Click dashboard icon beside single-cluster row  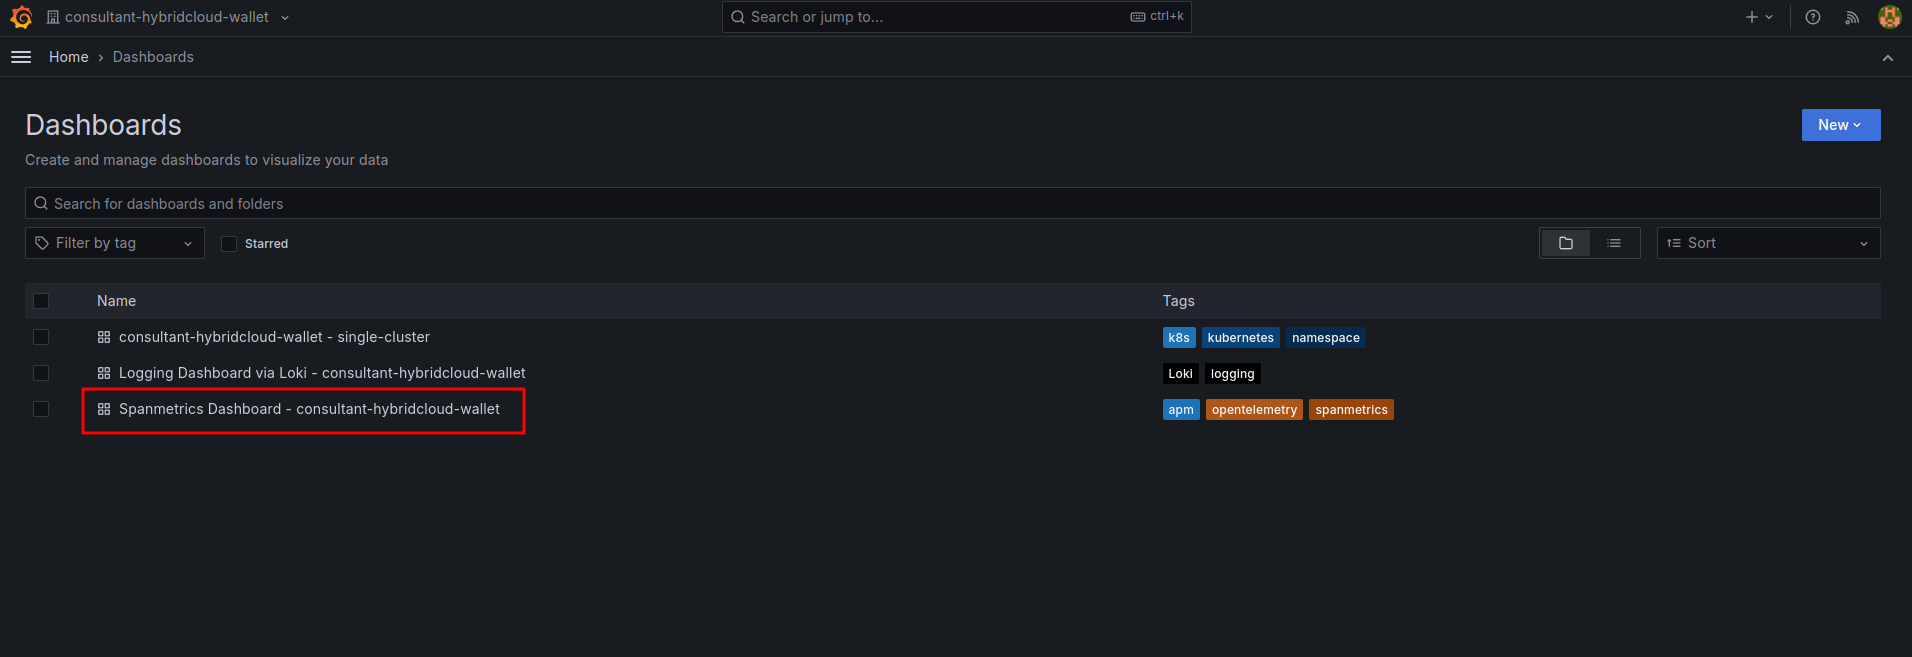104,337
